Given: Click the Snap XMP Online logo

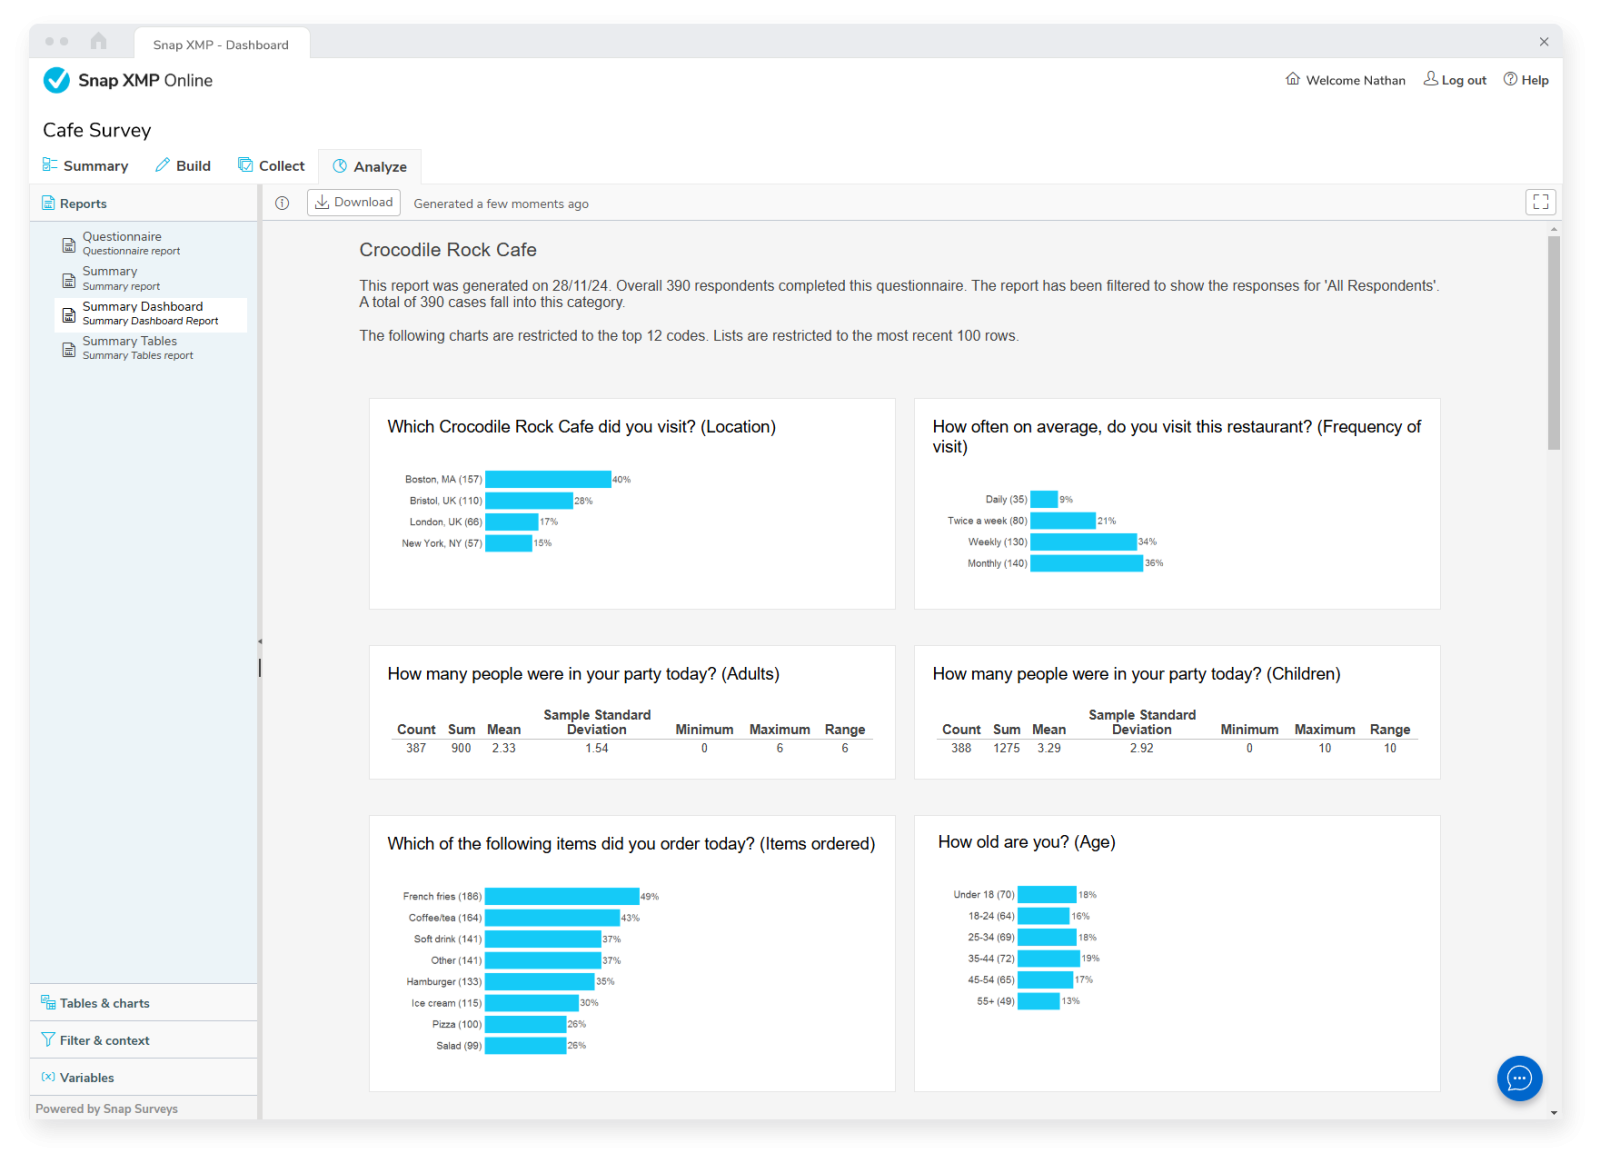Looking at the screenshot, I should [128, 80].
